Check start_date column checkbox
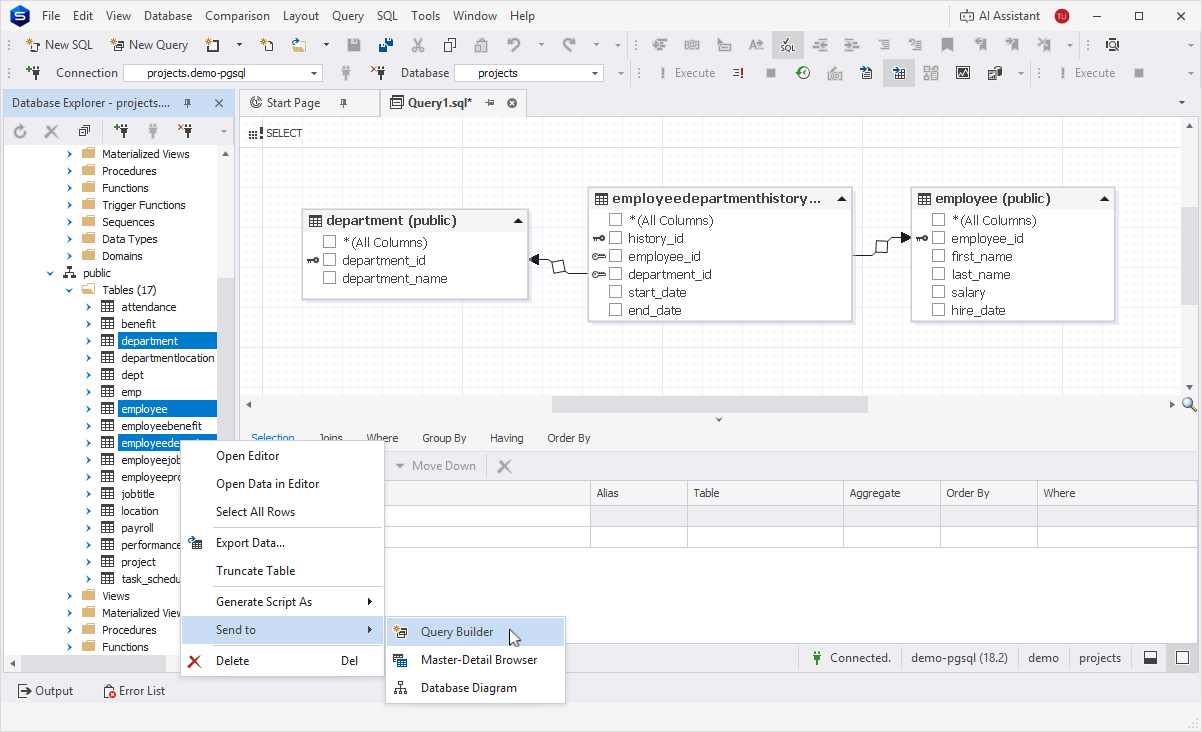This screenshot has width=1202, height=732. click(616, 292)
